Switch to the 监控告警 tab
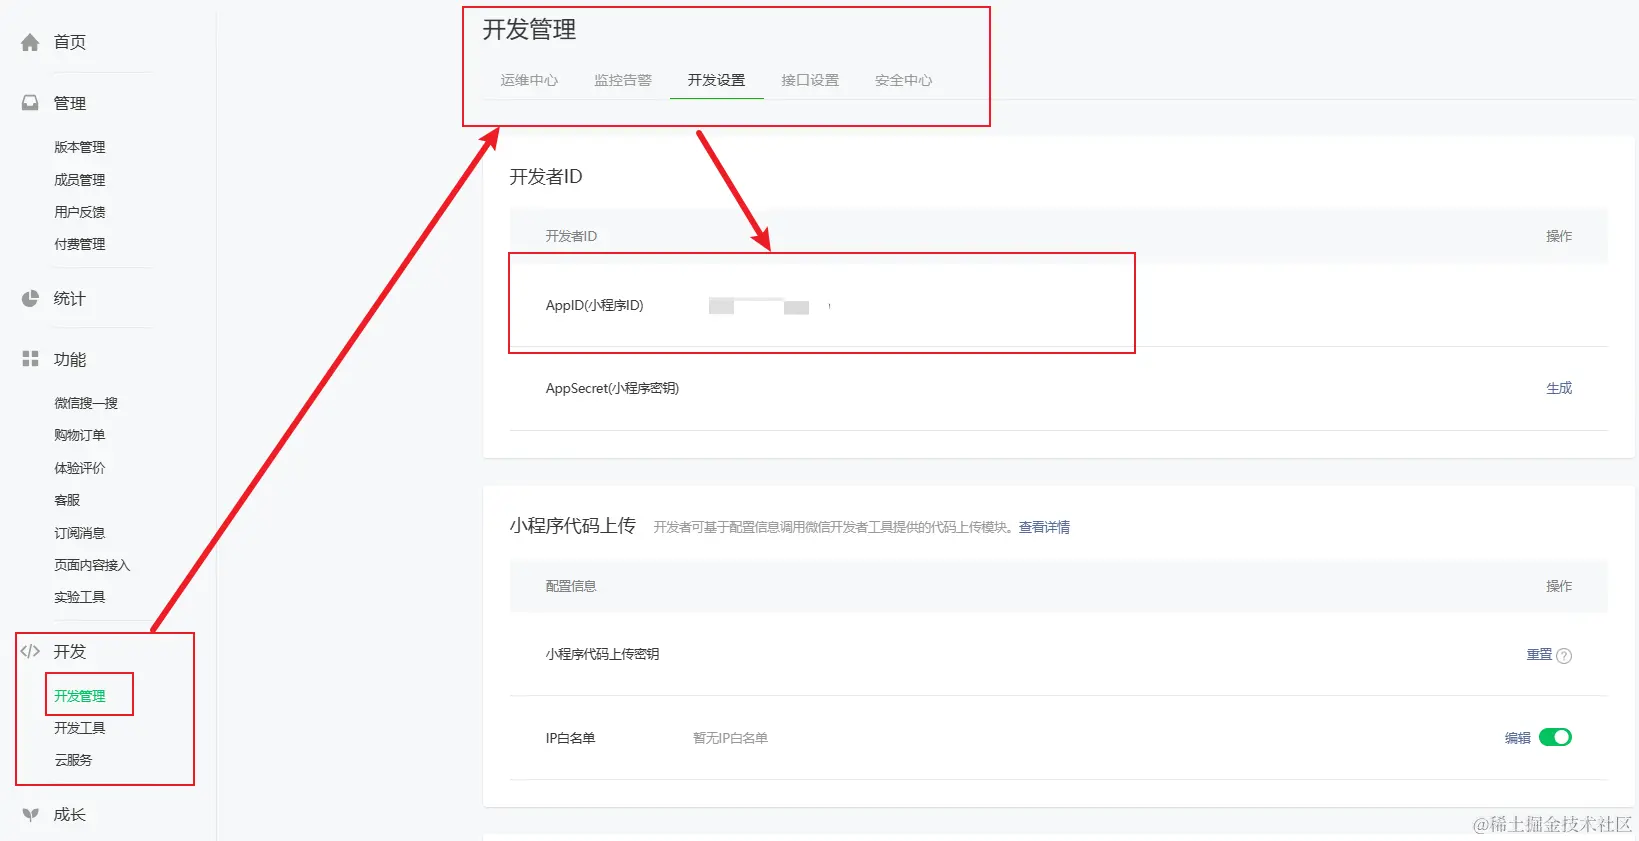 [x=623, y=80]
